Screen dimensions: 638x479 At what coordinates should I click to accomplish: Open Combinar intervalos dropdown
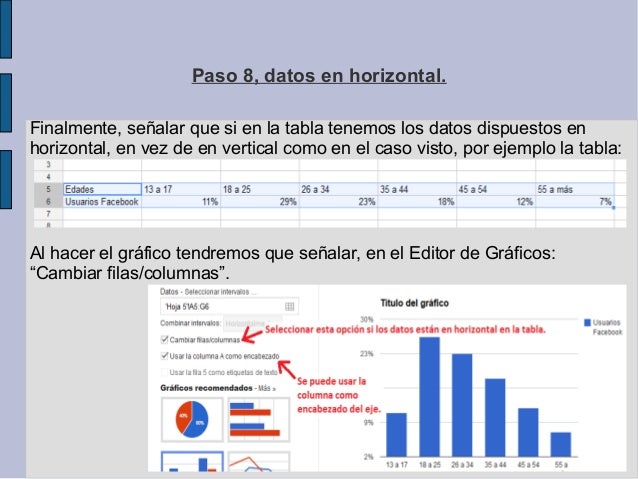point(252,324)
